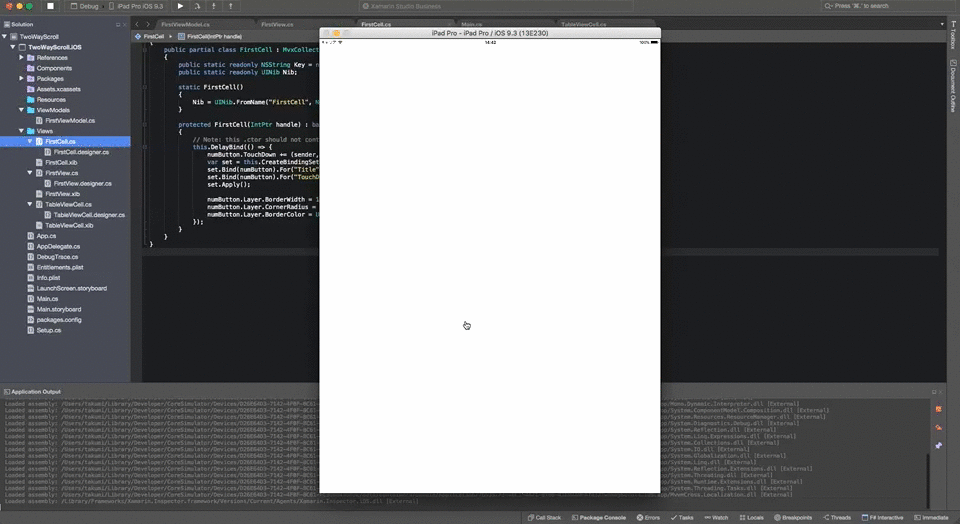Viewport: 960px width, 524px height.
Task: Open LaunchScreen.storyboard
Action: tap(67, 288)
